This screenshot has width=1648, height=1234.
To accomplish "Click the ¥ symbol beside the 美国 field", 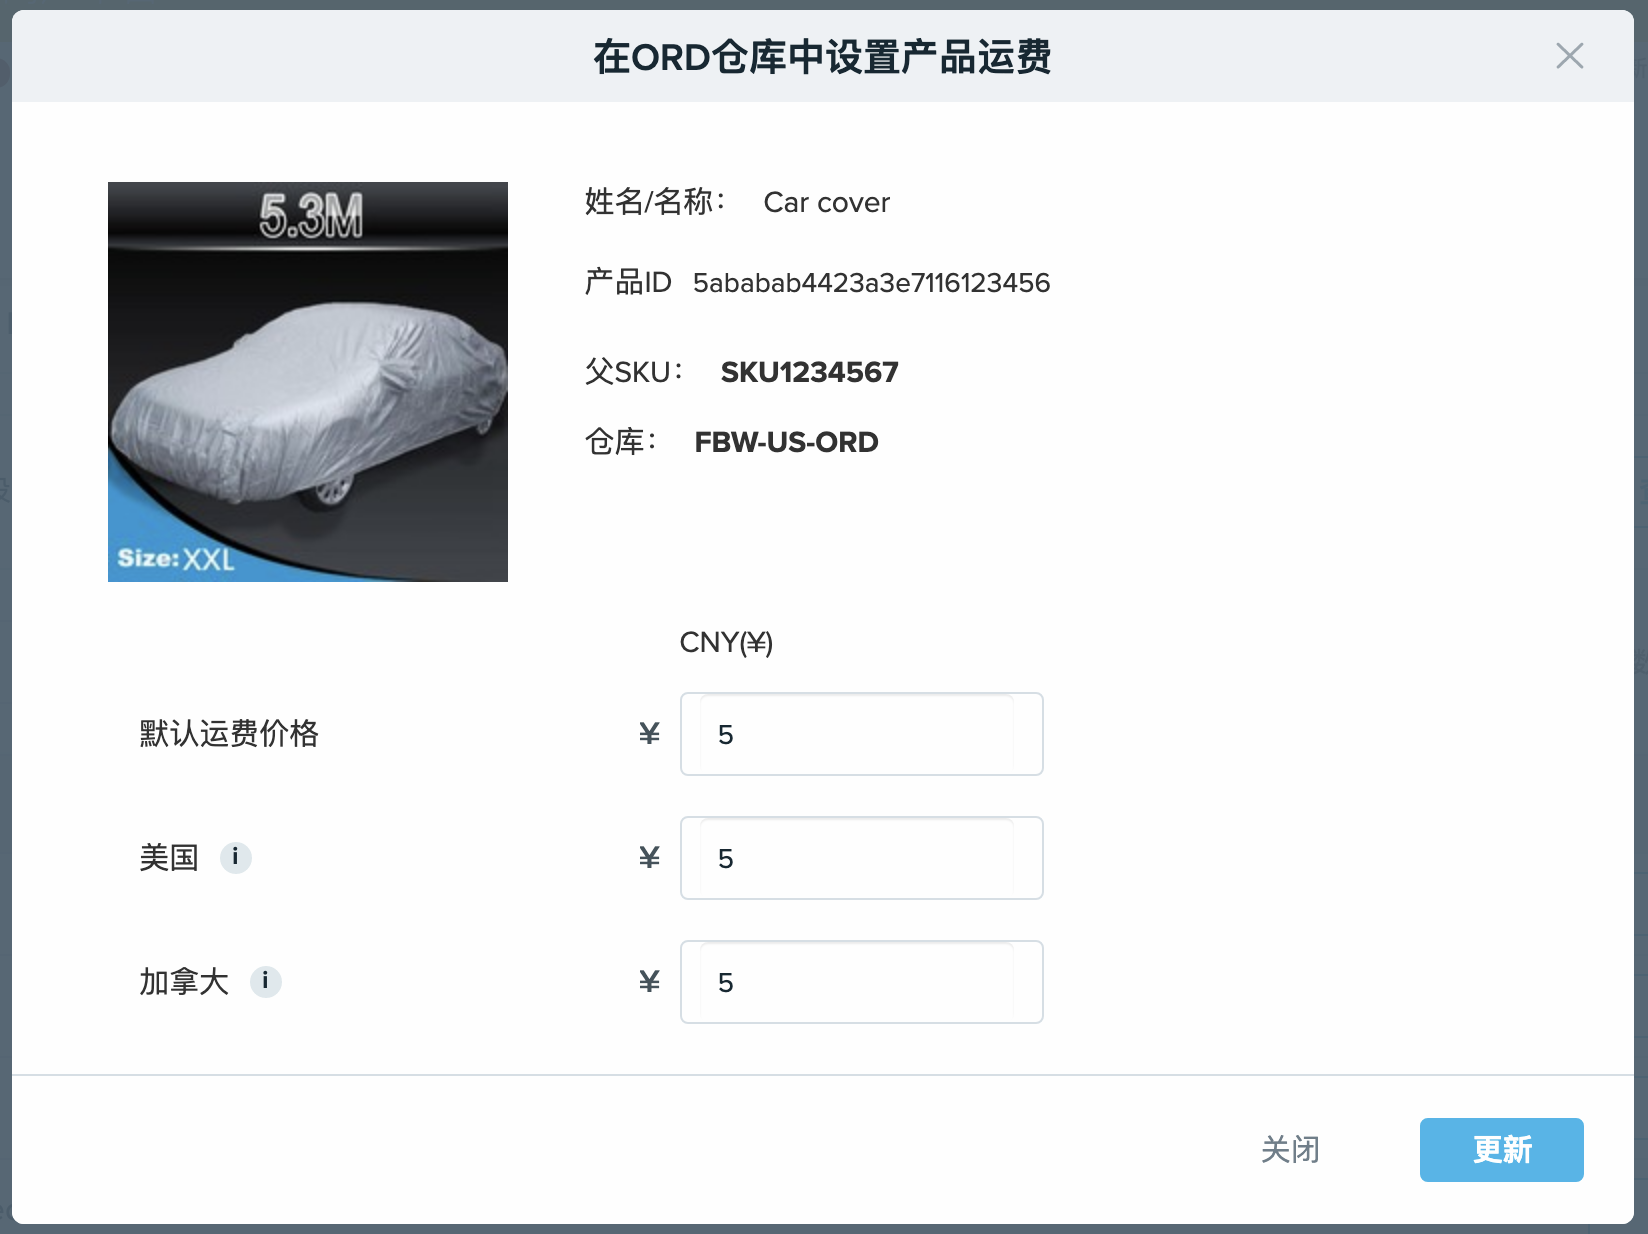I will (649, 857).
